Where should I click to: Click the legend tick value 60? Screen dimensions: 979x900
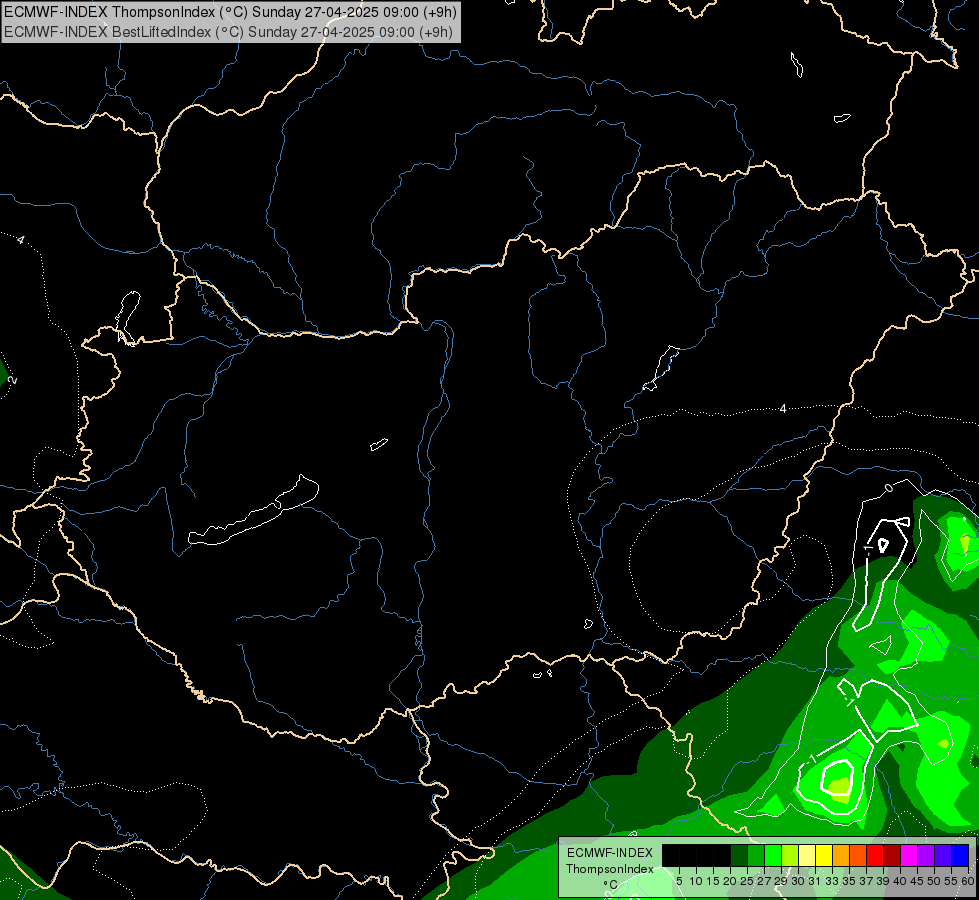click(968, 881)
